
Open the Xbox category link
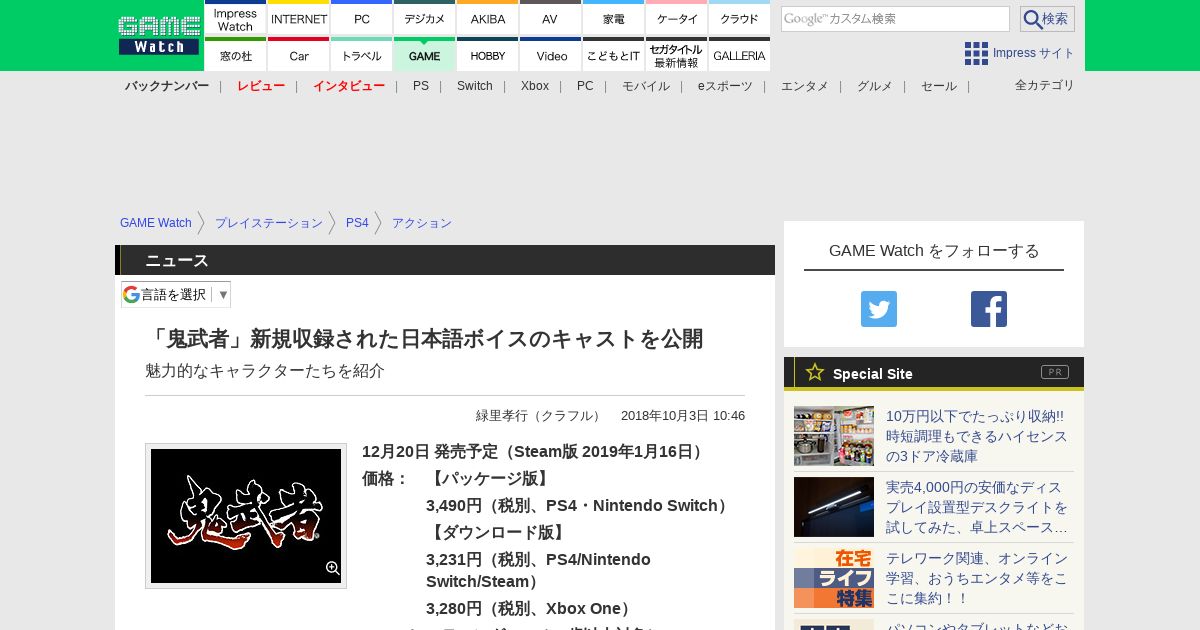(535, 86)
